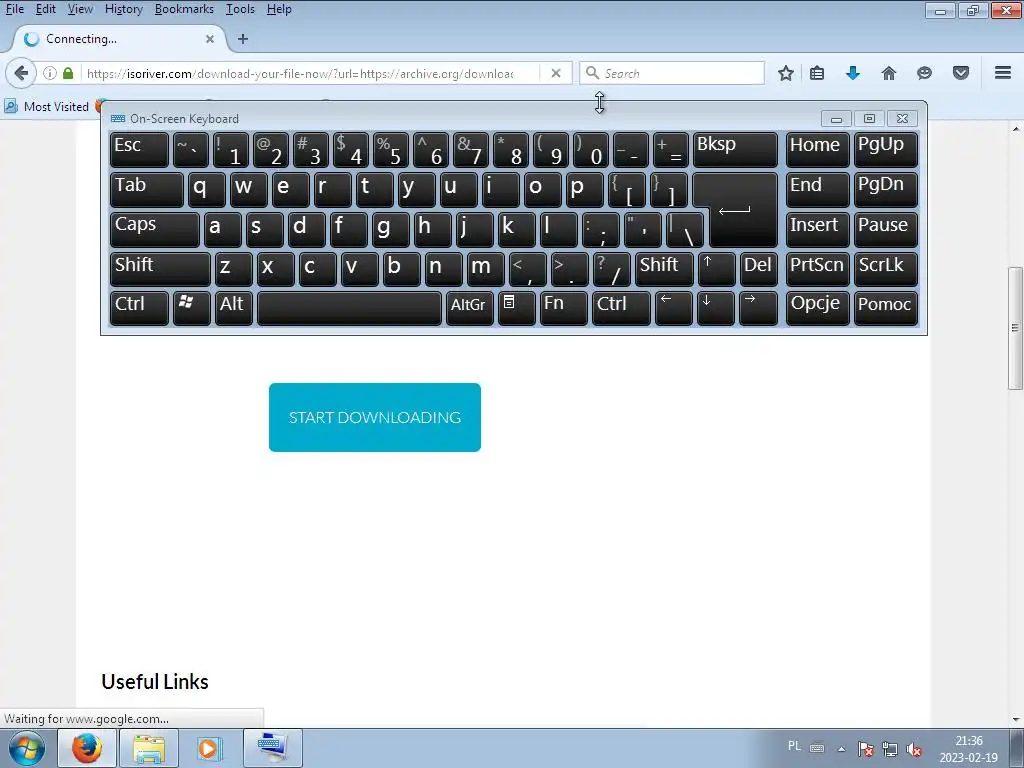Click the Firefox back arrow button
The image size is (1024, 768).
click(21, 72)
